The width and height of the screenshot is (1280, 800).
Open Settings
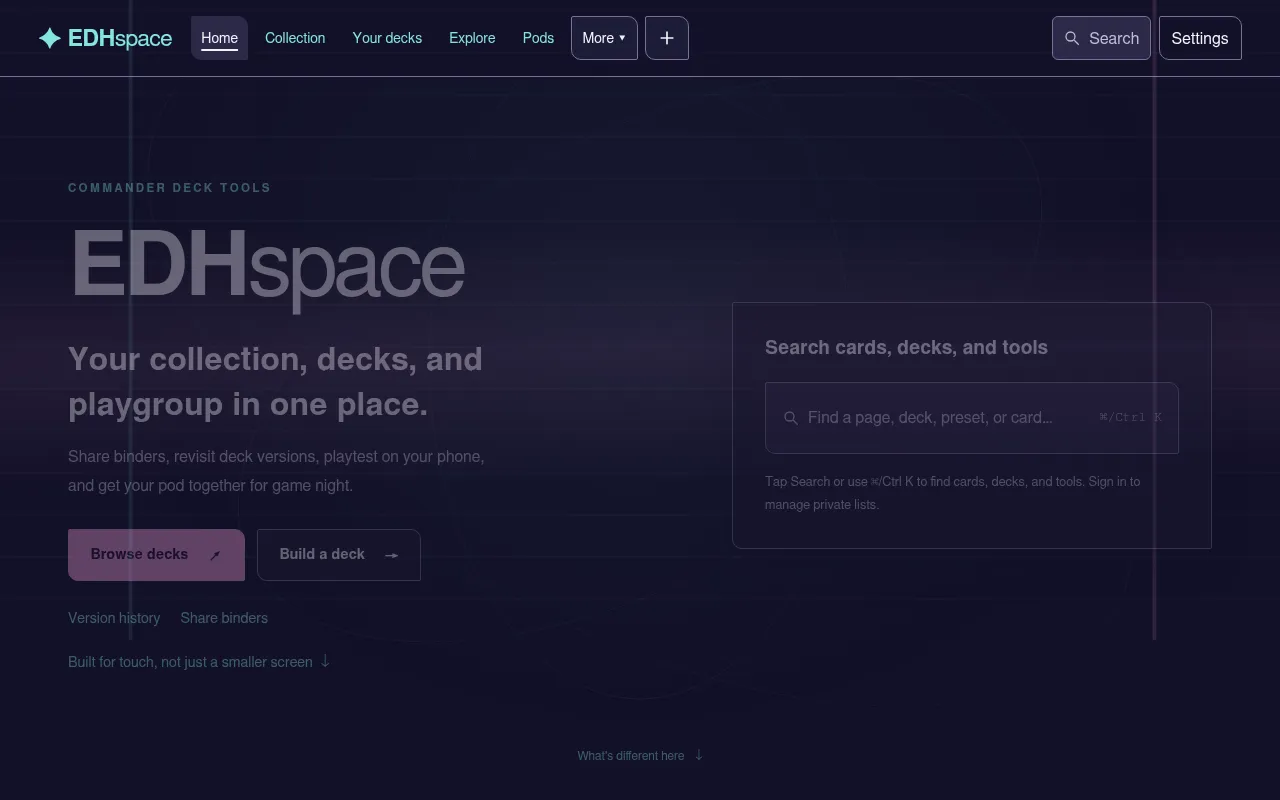1200,38
